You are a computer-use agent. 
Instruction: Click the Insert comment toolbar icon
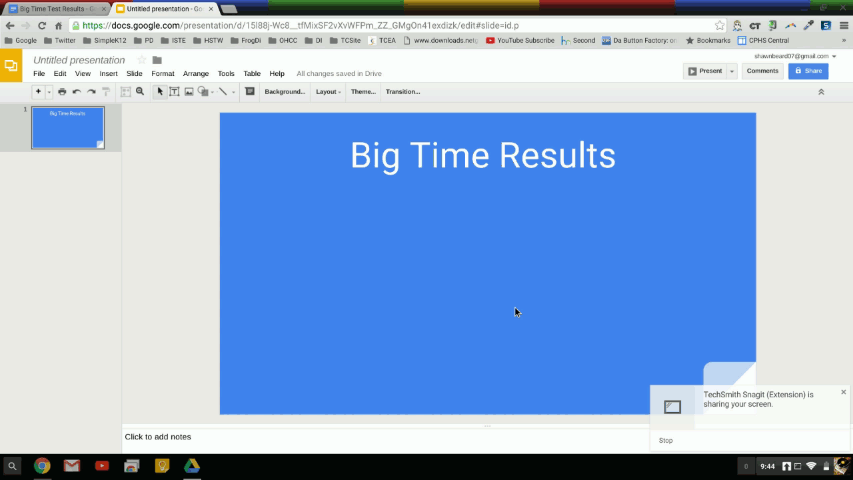pos(250,92)
